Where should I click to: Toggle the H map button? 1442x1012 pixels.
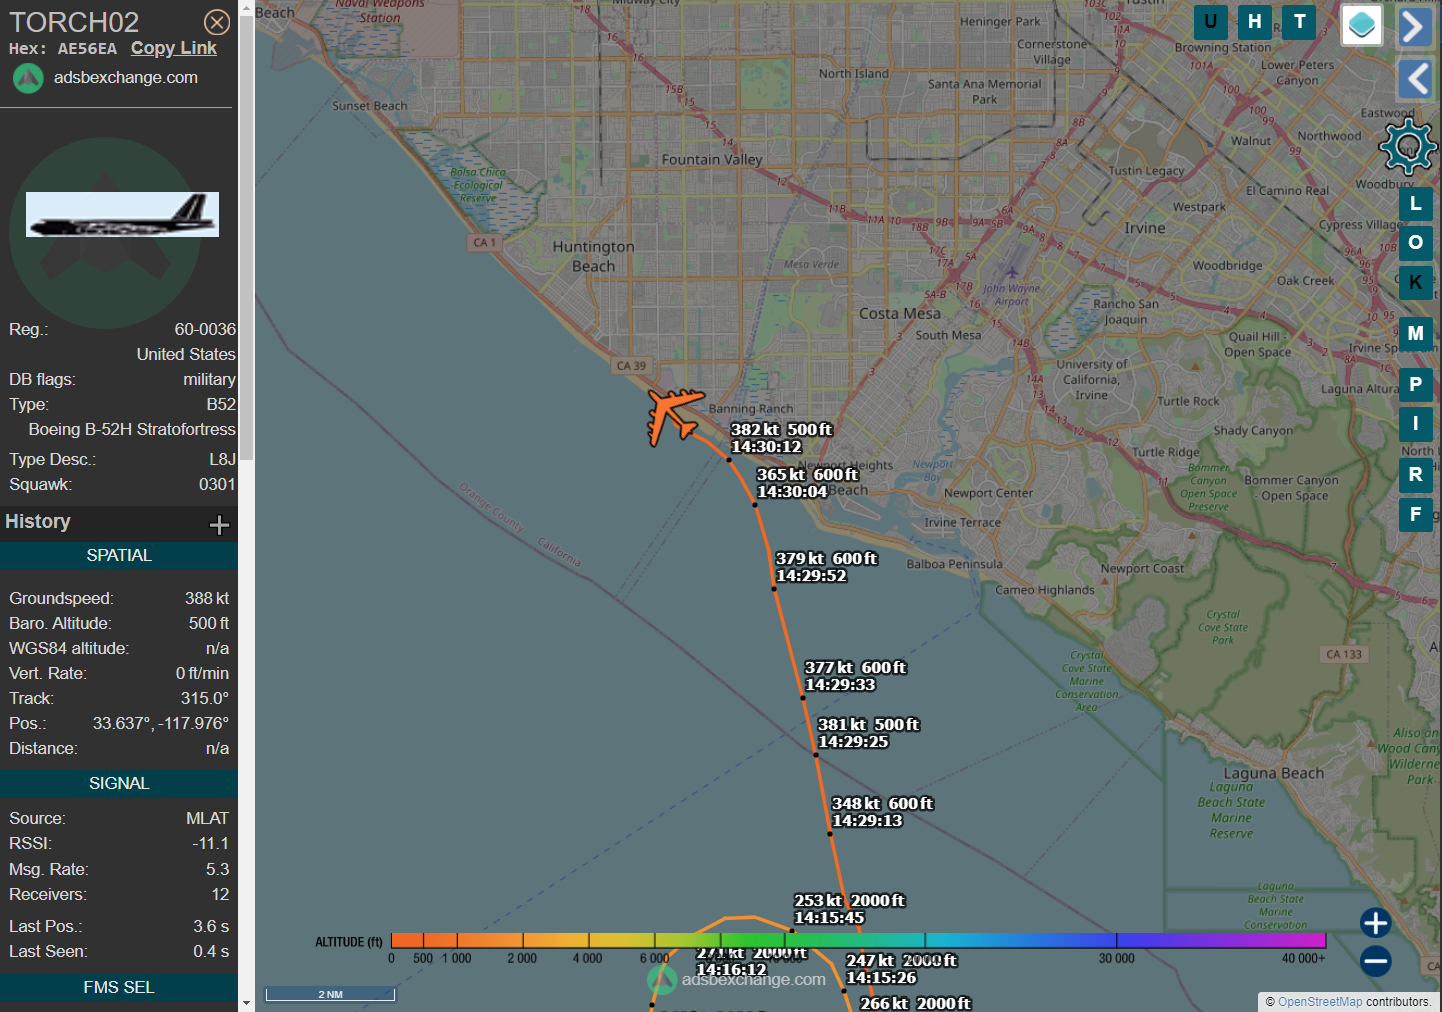tap(1255, 21)
